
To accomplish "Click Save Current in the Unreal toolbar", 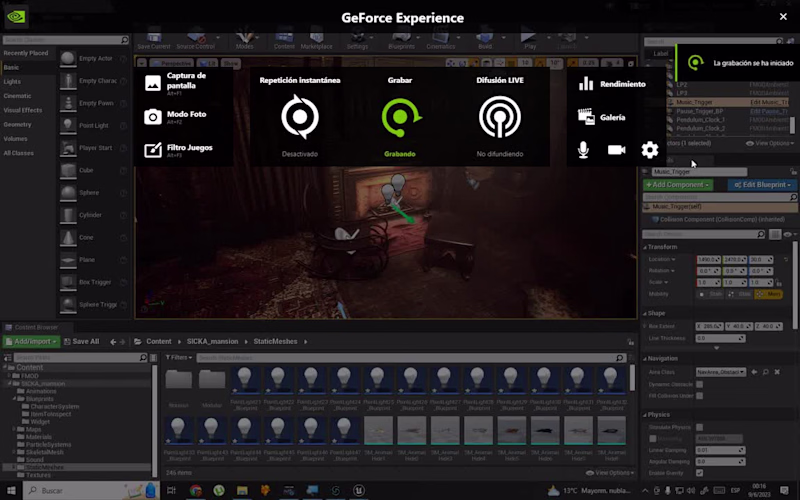I will click(x=154, y=40).
